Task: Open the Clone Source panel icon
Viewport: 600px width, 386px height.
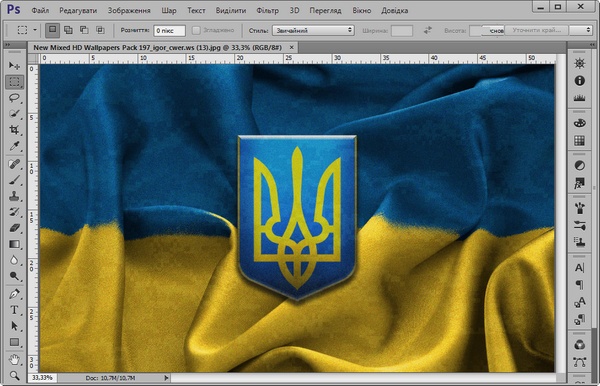Action: click(579, 242)
